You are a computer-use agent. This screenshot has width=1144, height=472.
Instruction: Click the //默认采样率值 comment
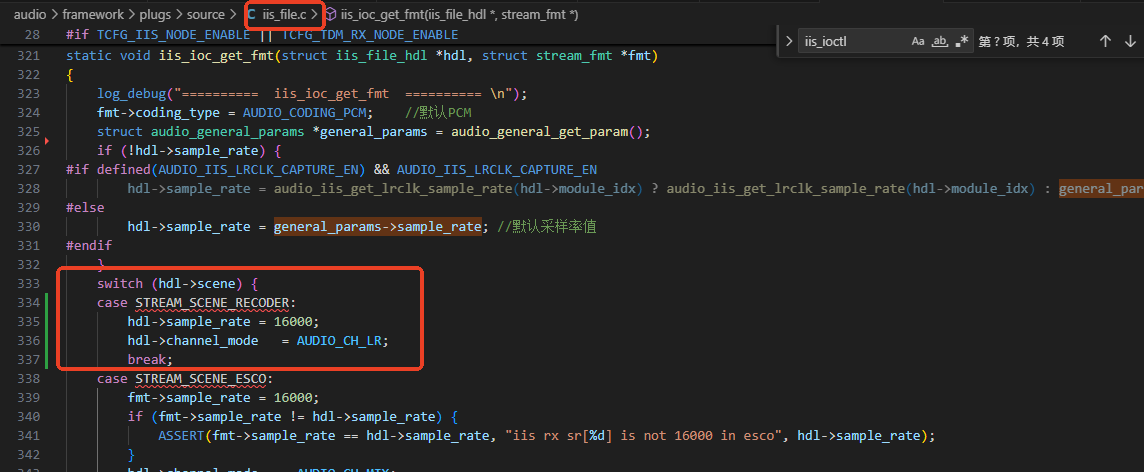tap(546, 226)
